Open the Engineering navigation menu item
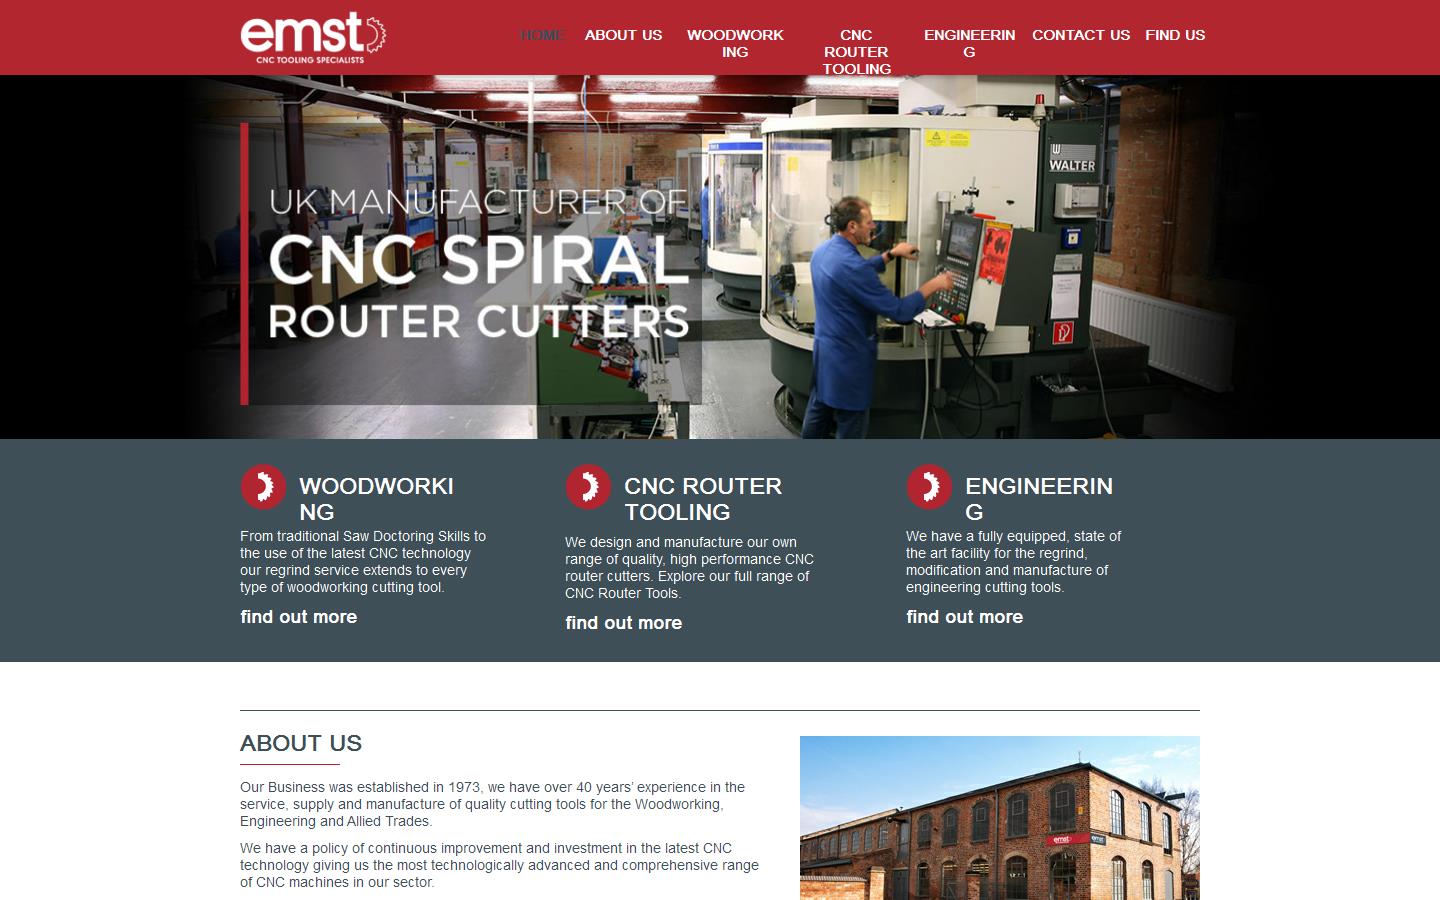The height and width of the screenshot is (900, 1440). point(969,43)
